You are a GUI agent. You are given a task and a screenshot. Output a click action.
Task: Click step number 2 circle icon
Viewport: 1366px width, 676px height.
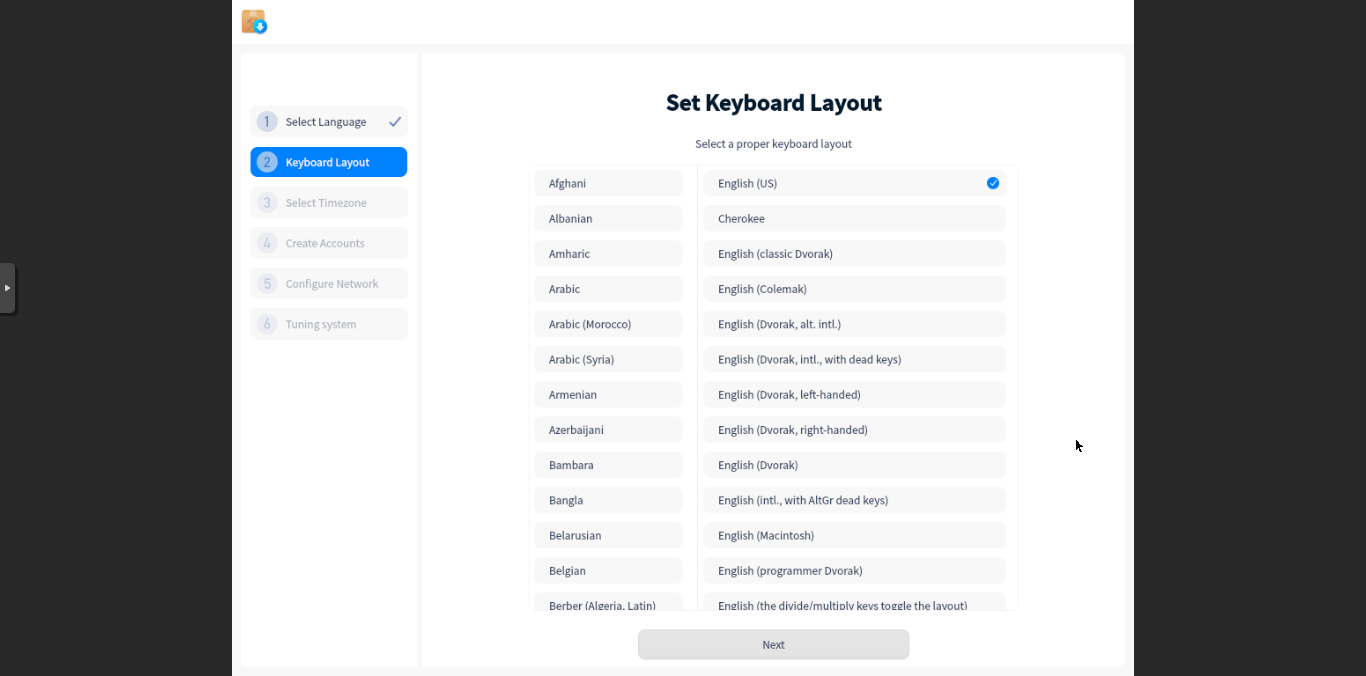click(x=267, y=162)
